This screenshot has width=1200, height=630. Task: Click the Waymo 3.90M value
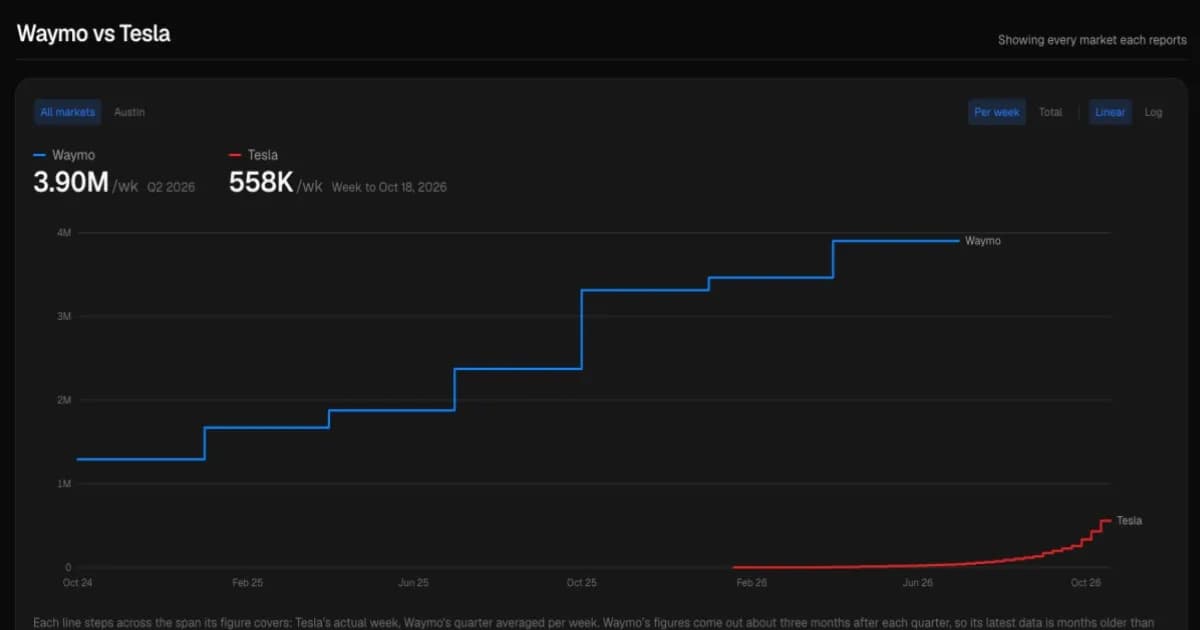pyautogui.click(x=71, y=183)
